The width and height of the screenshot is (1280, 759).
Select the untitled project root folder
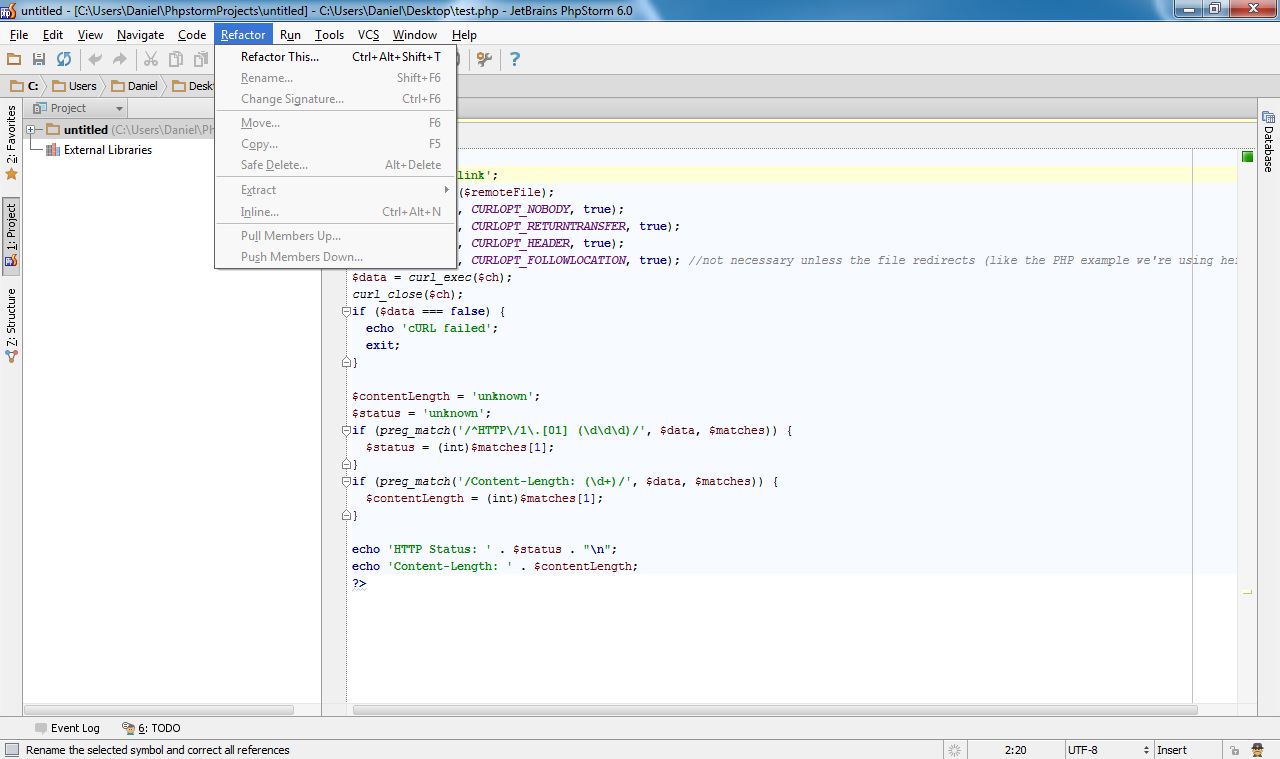(86, 130)
